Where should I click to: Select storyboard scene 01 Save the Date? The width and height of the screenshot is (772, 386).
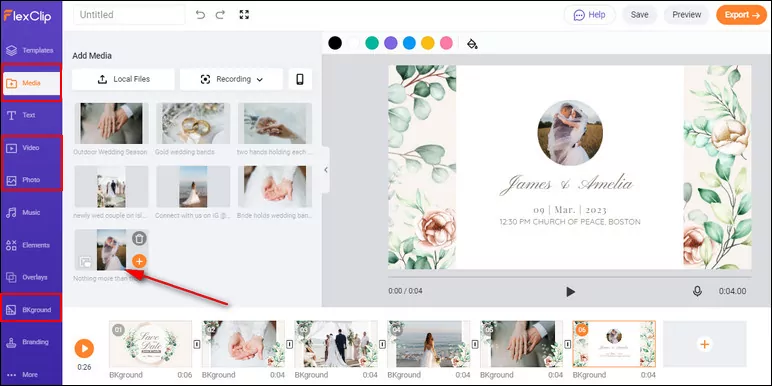[151, 344]
